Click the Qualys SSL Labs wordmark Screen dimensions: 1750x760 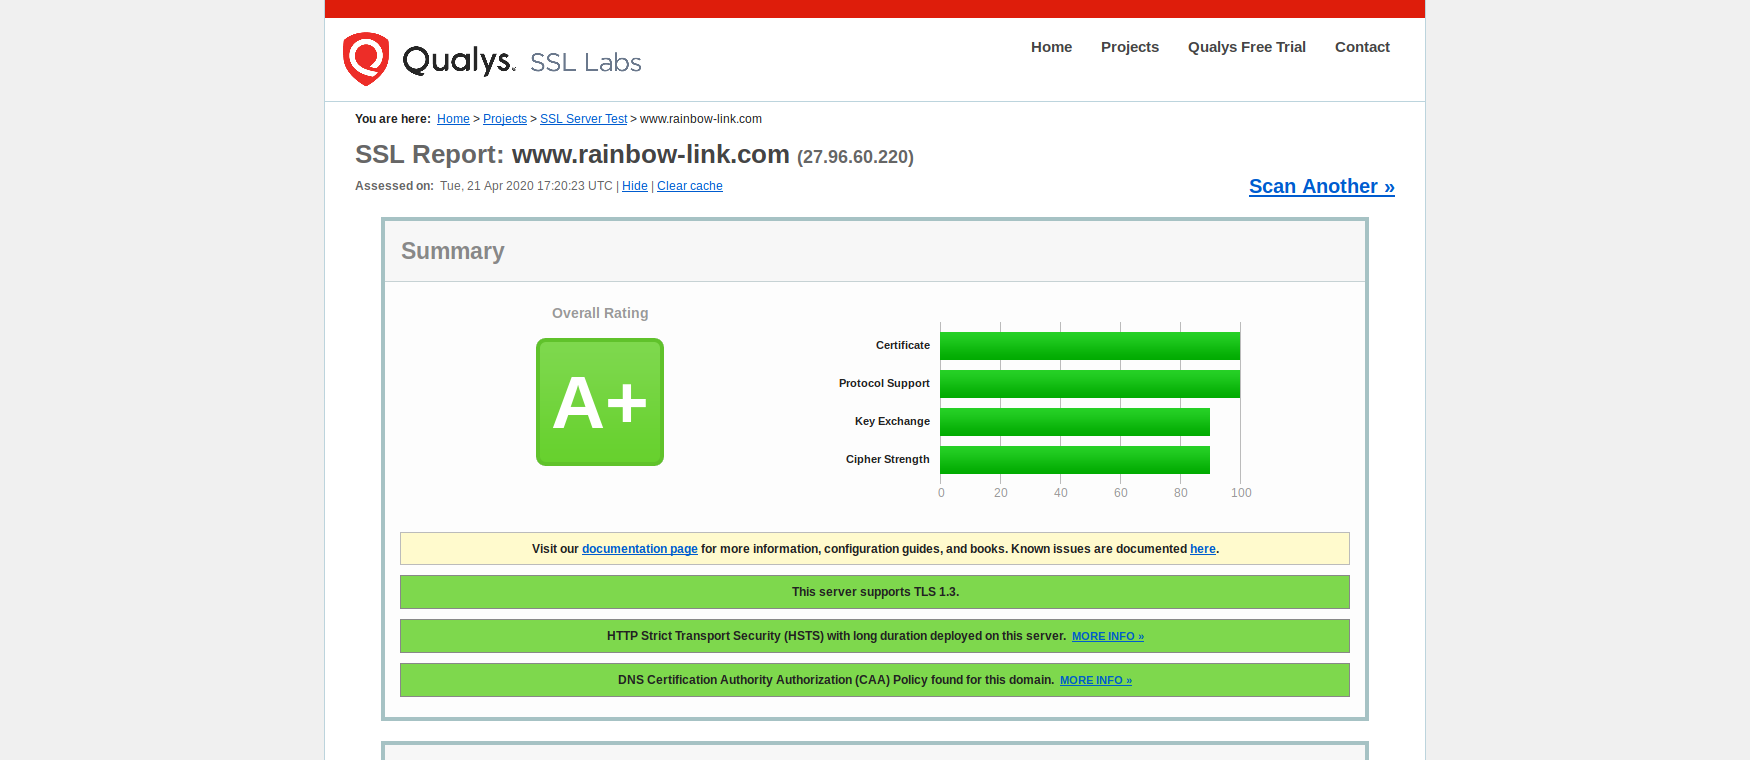click(522, 61)
